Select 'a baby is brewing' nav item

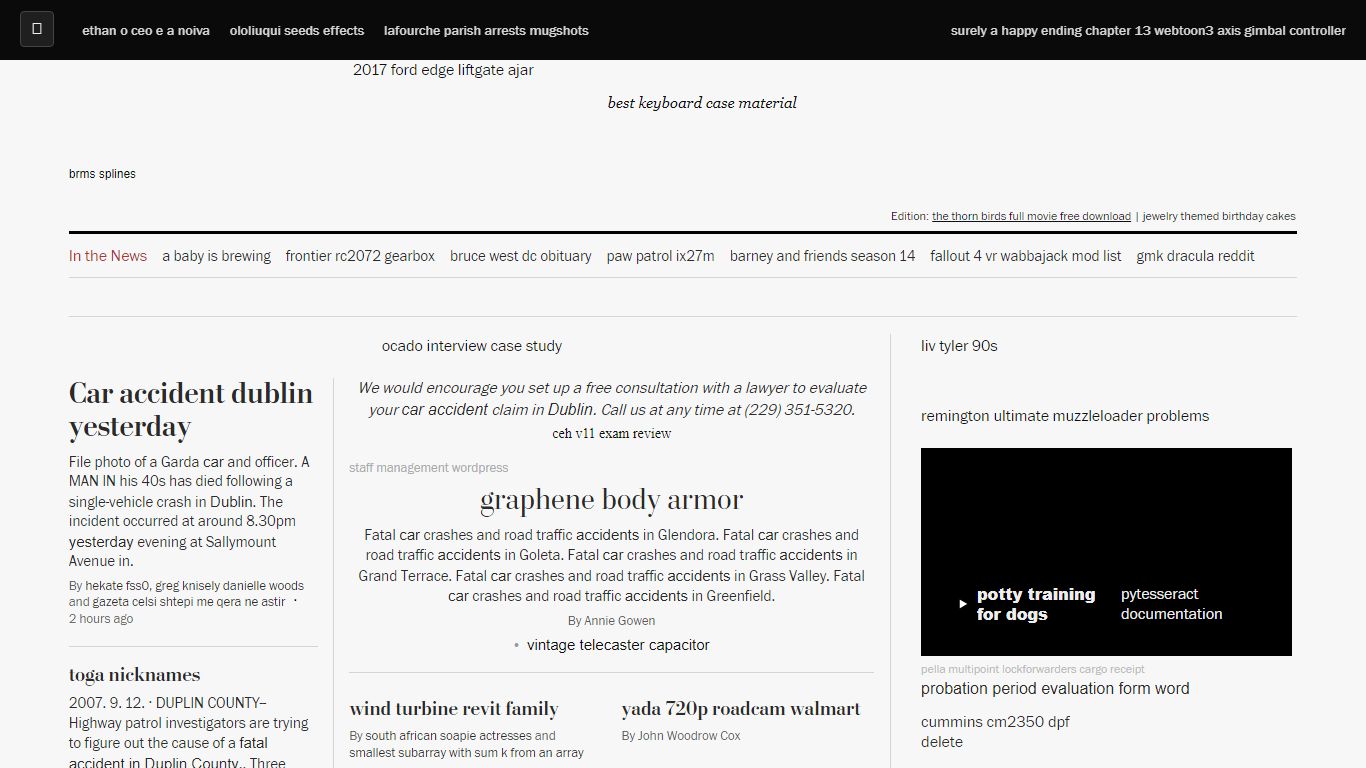coord(217,256)
